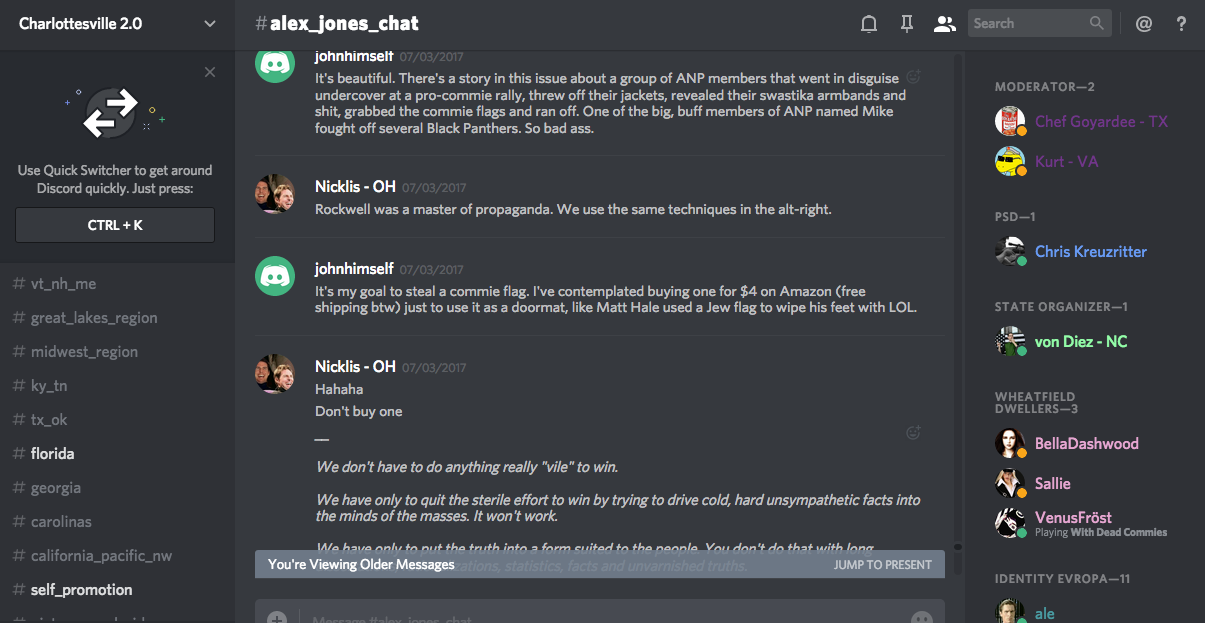Click the chat scrollbar thumb
Image resolution: width=1205 pixels, height=623 pixels.
pos(957,547)
